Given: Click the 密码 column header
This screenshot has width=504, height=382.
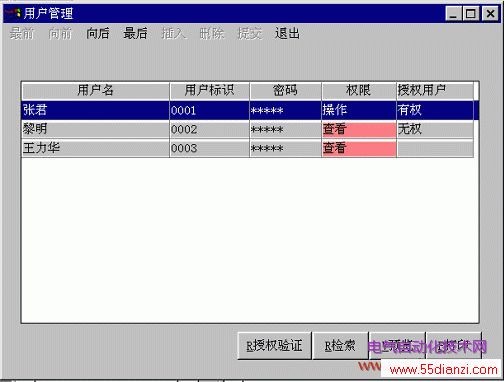Looking at the screenshot, I should 285,91.
